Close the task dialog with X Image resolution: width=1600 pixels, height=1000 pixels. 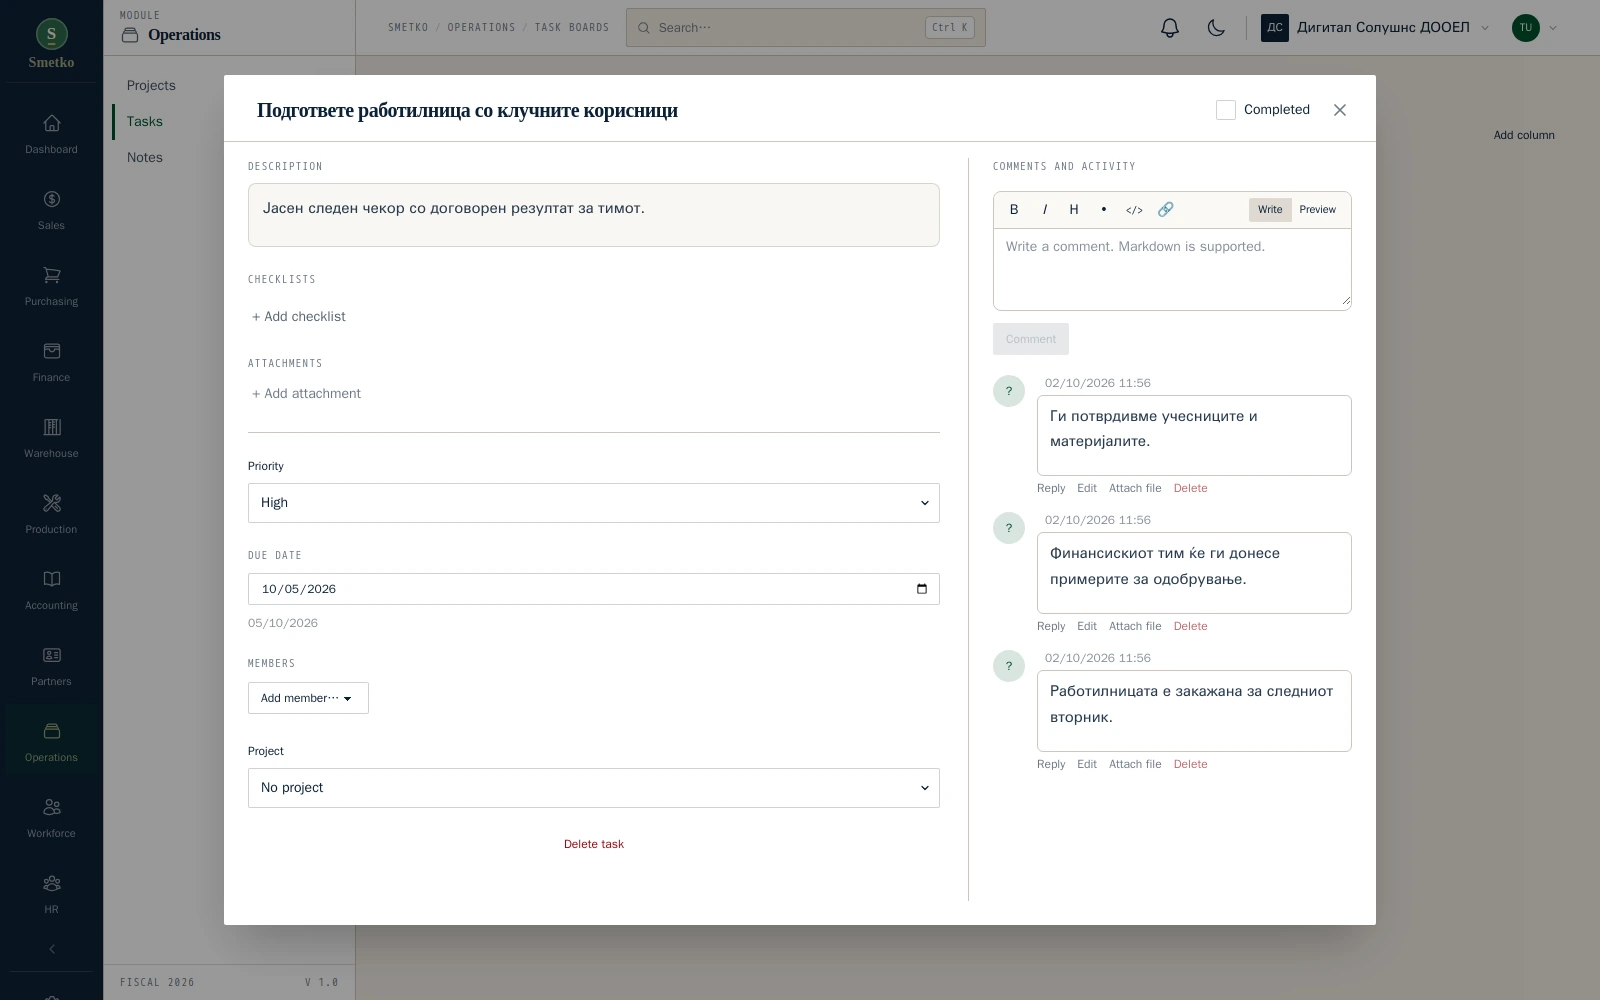point(1340,110)
